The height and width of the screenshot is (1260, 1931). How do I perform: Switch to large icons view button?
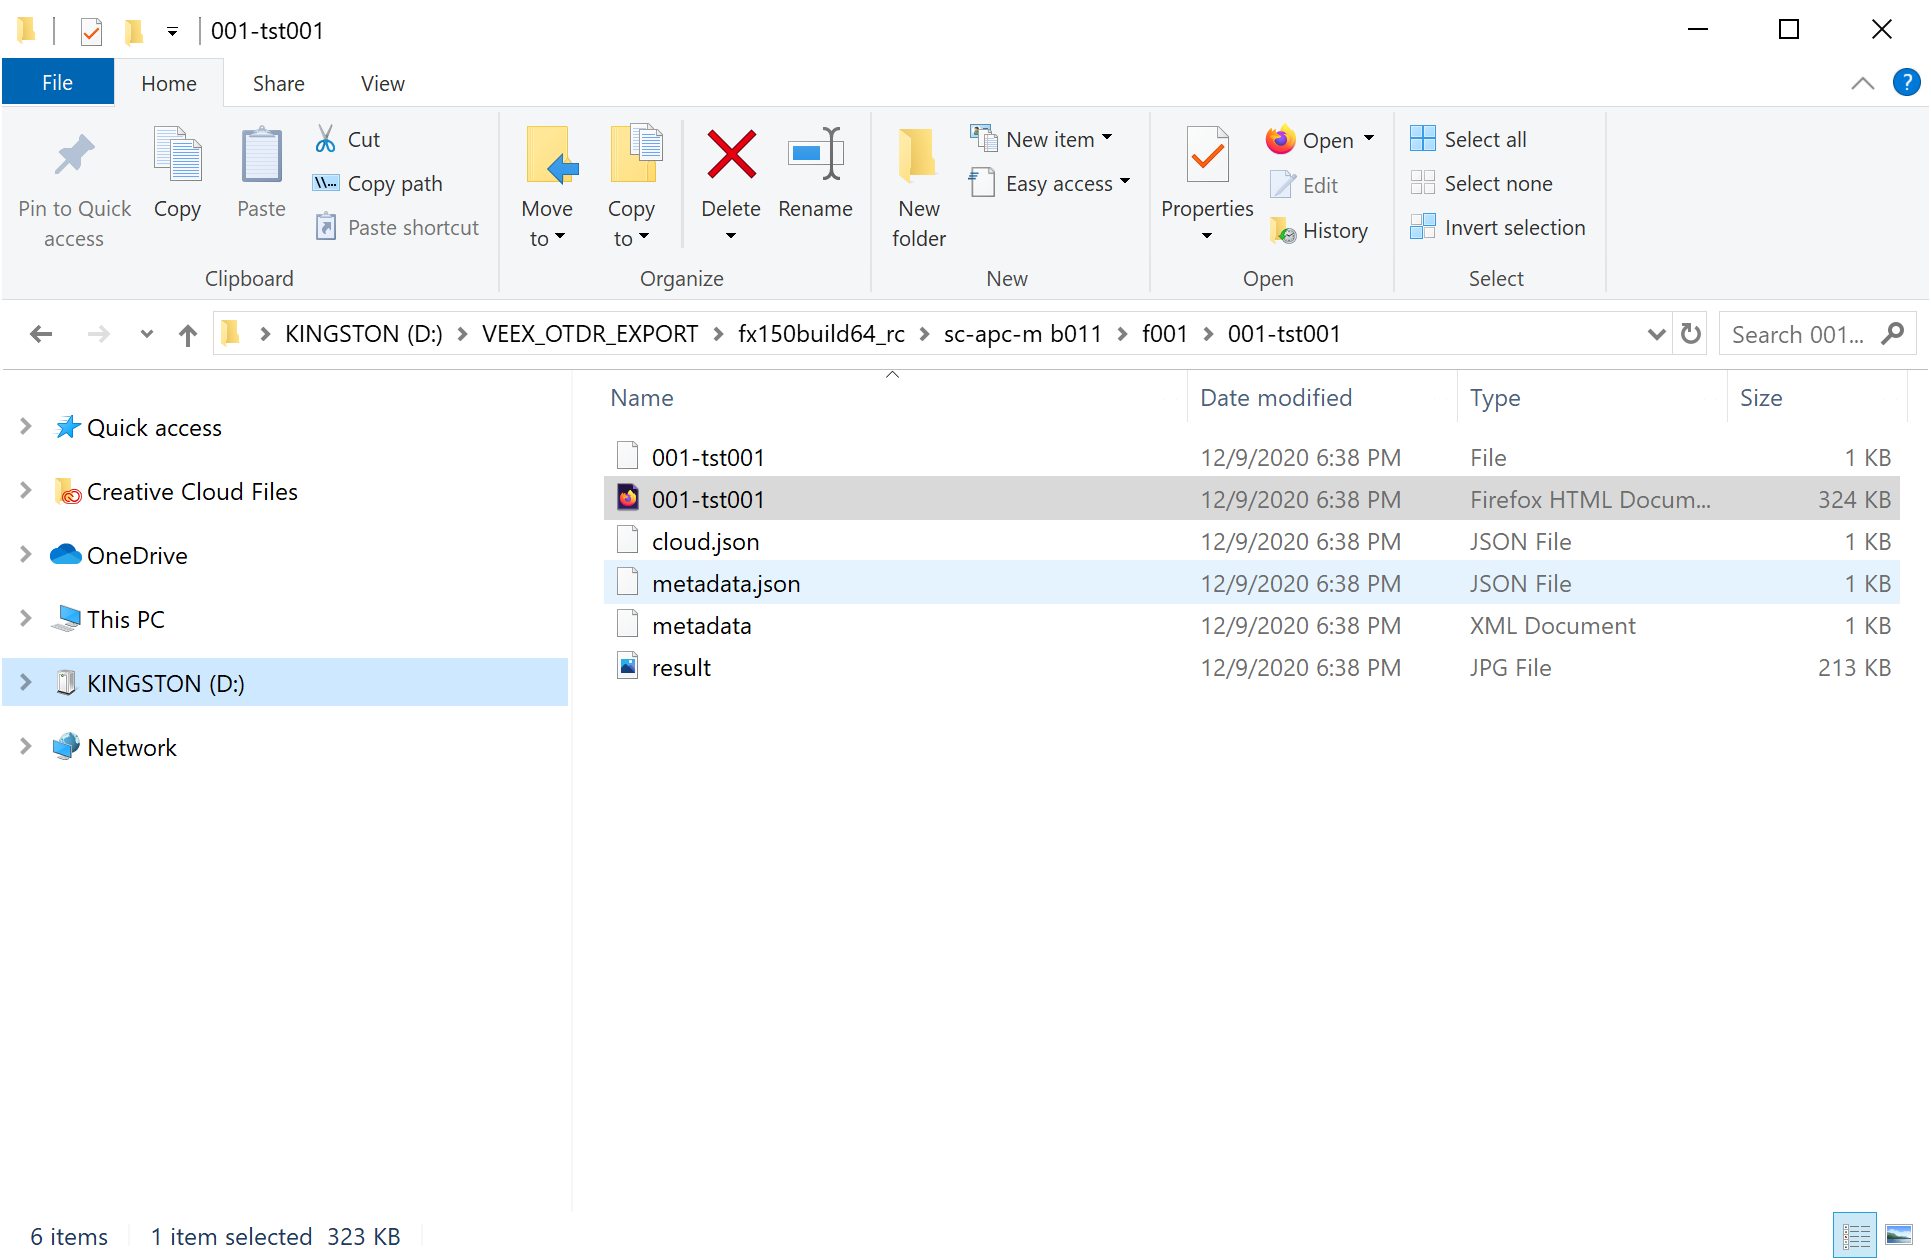(x=1899, y=1236)
